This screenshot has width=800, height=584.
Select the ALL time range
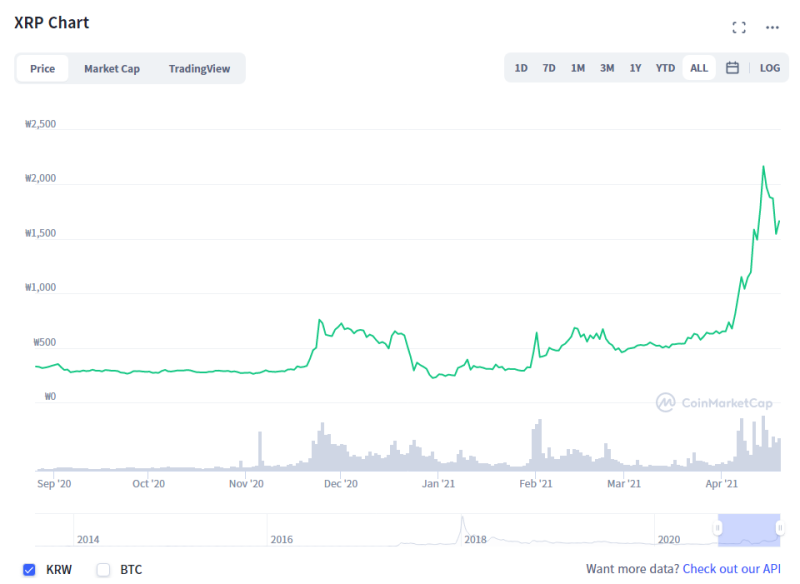coord(699,68)
